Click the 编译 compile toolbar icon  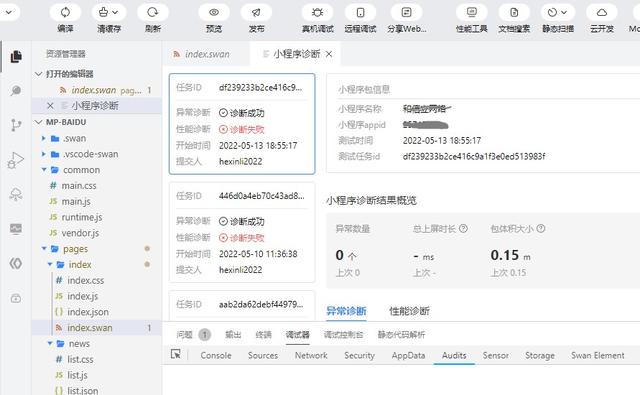pos(65,12)
